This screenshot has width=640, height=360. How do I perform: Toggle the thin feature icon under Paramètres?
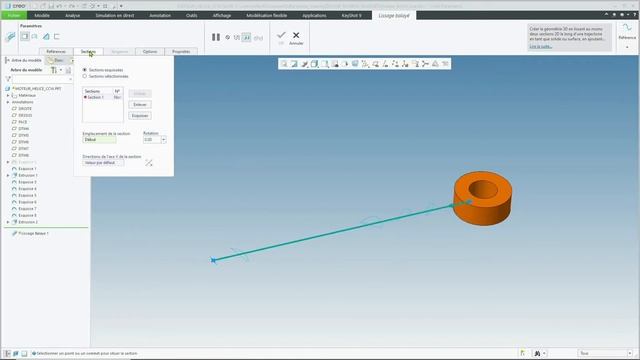57,37
